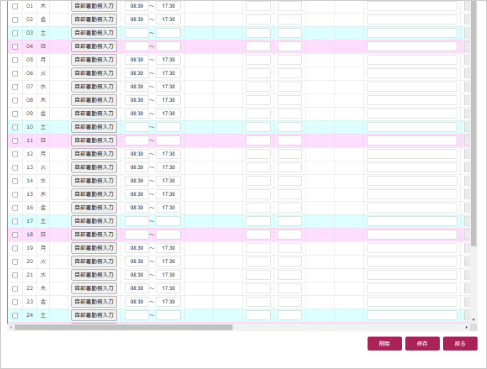This screenshot has width=487, height=369.
Task: Open the work-input button for day 18 Sunday
Action: 94,235
